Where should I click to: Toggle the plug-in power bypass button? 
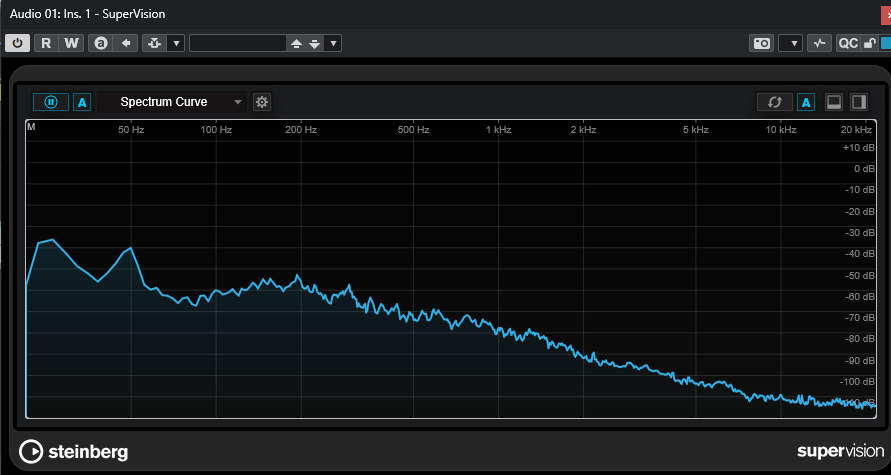click(18, 43)
